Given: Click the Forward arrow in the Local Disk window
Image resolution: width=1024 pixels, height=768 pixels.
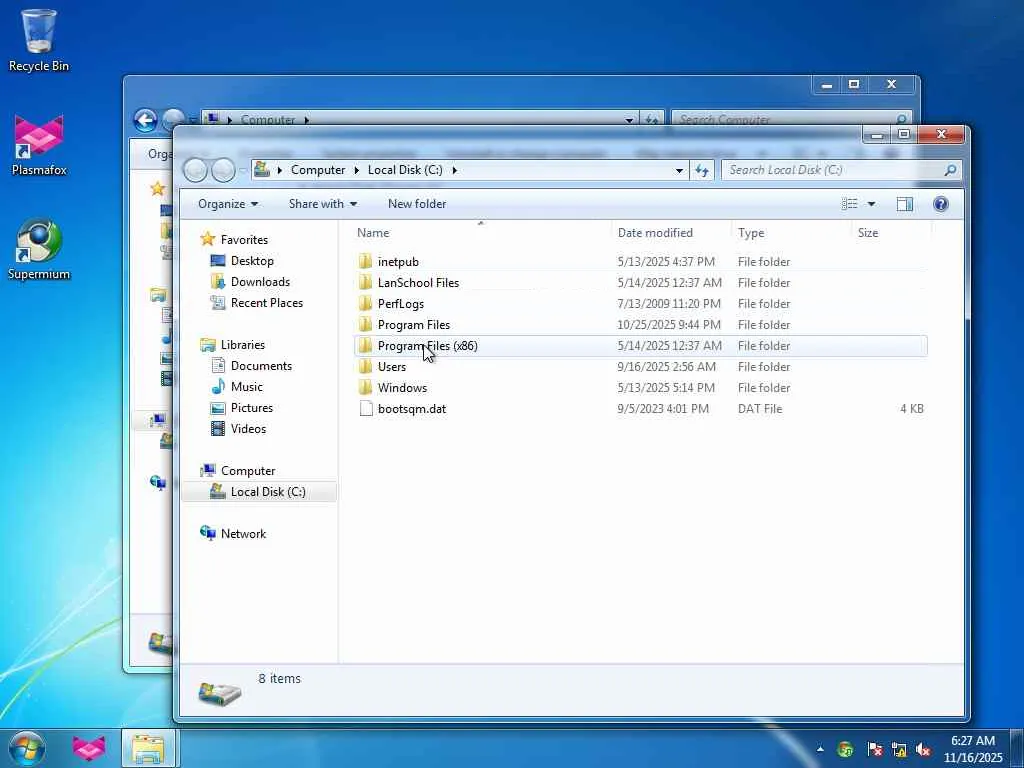Looking at the screenshot, I should point(223,170).
